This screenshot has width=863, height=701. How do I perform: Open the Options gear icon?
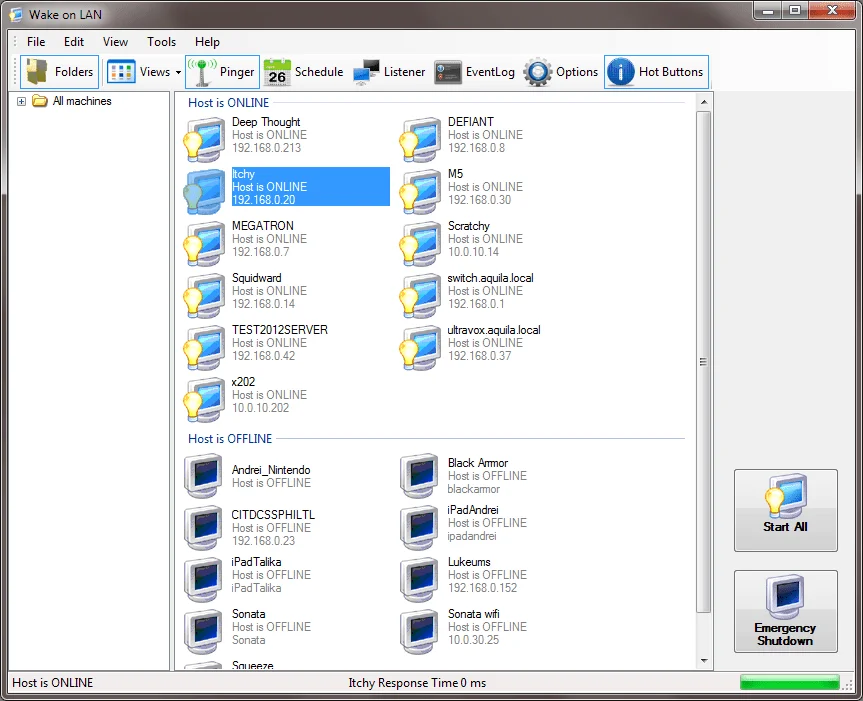(x=538, y=72)
